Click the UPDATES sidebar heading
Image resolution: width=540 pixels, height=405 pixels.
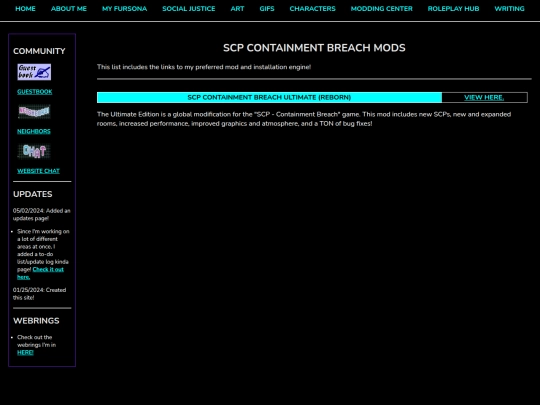click(33, 194)
